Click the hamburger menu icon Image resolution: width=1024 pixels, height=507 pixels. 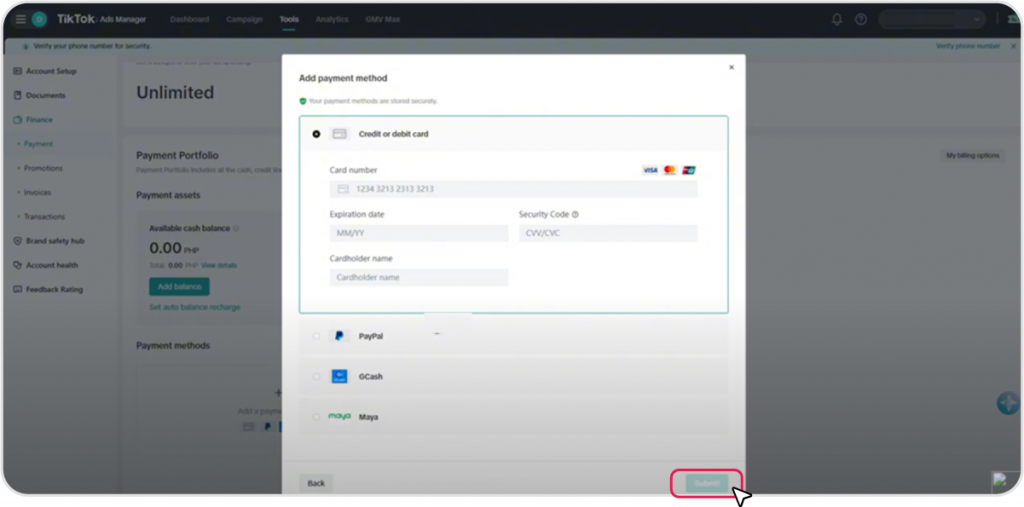(x=20, y=19)
